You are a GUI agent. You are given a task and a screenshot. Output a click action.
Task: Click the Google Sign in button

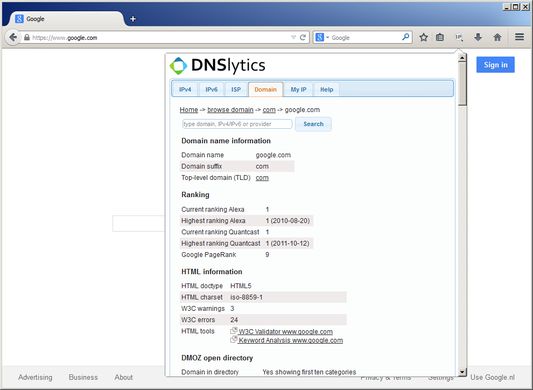click(495, 65)
